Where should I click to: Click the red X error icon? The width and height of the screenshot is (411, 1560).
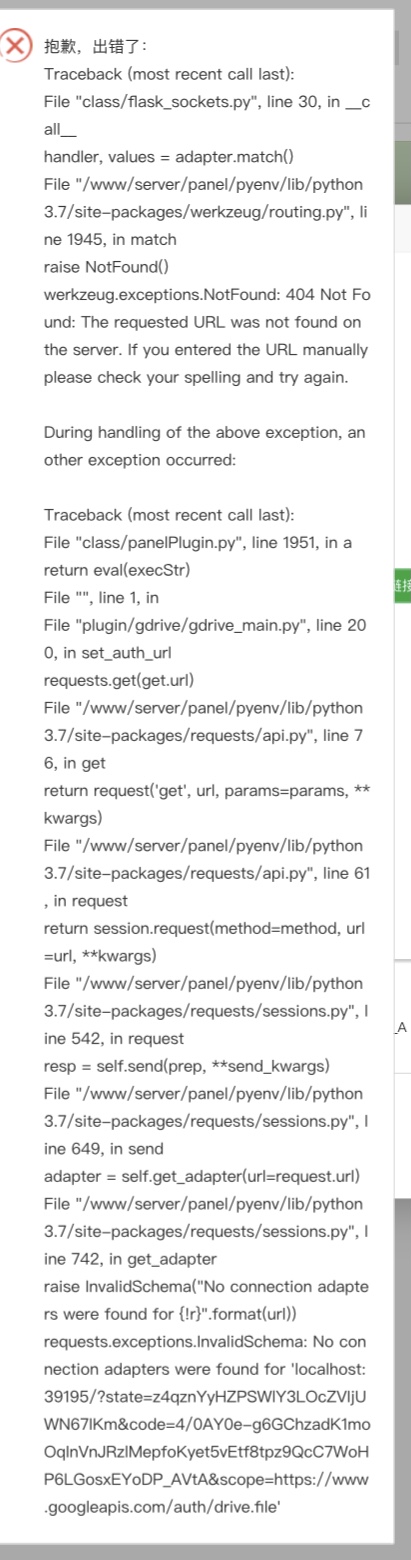point(16,45)
